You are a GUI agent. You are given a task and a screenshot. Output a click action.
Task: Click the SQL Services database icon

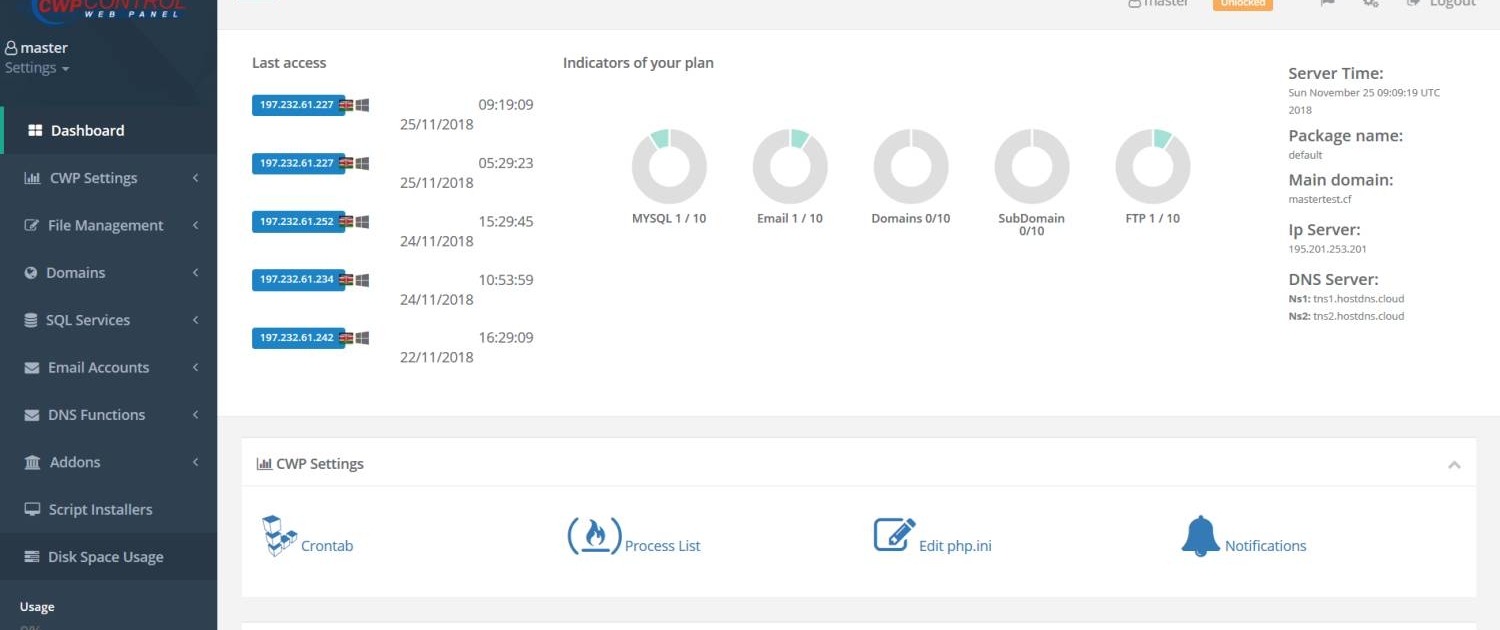31,320
